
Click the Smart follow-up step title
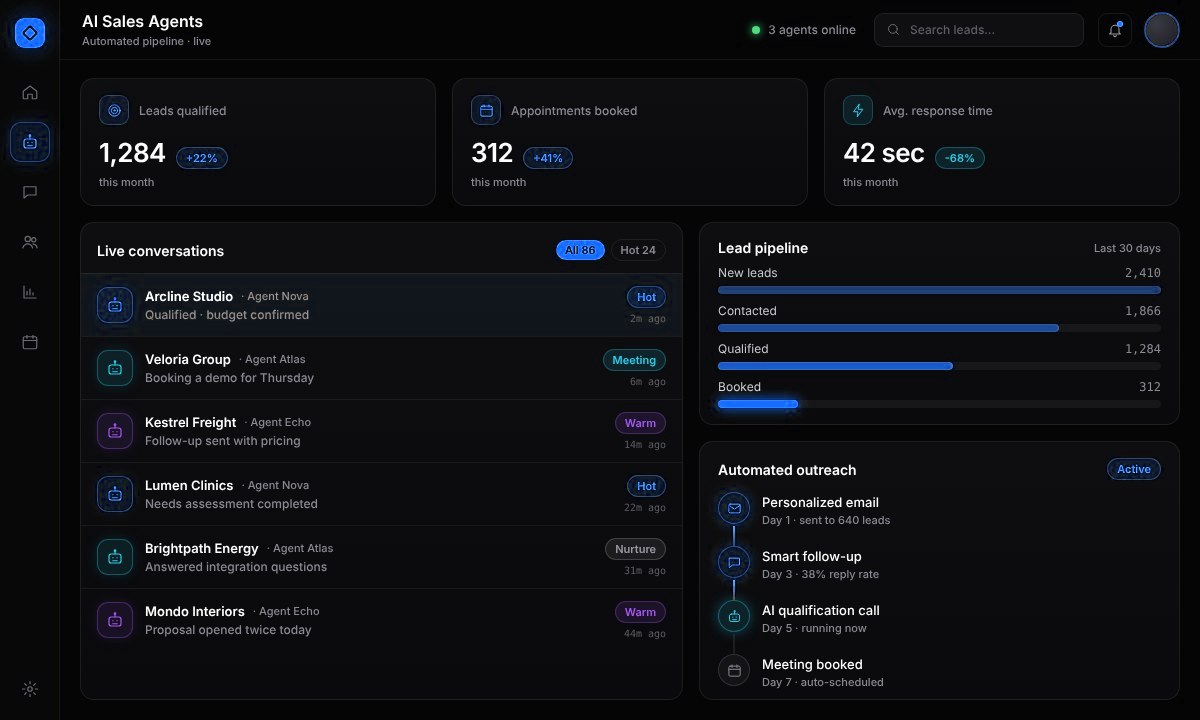[x=811, y=556]
